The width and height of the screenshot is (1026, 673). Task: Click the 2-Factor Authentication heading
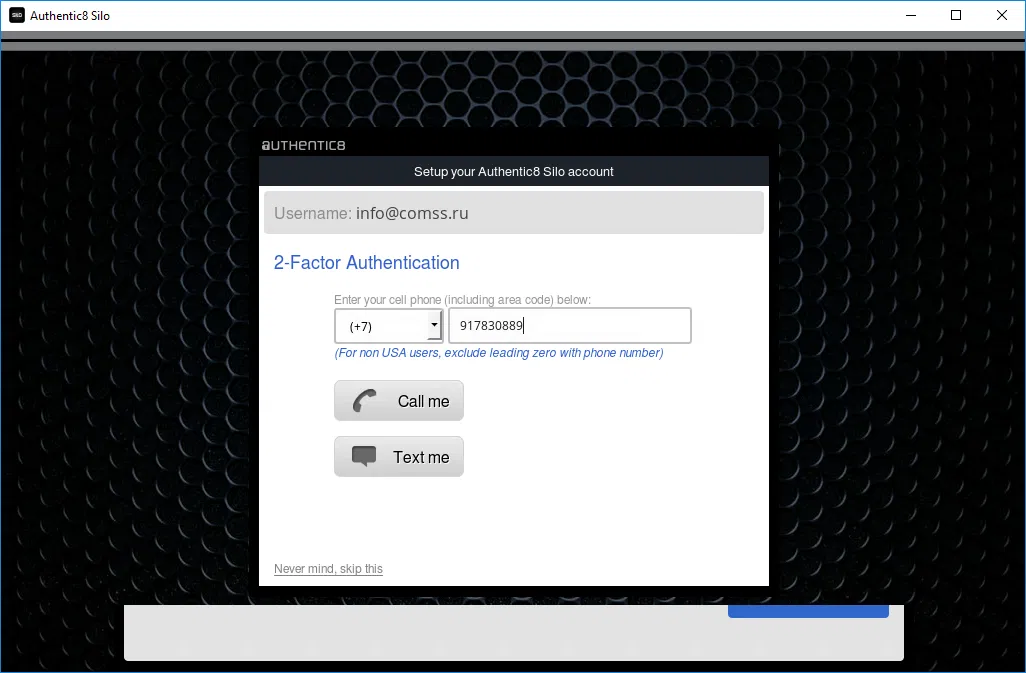pos(366,262)
